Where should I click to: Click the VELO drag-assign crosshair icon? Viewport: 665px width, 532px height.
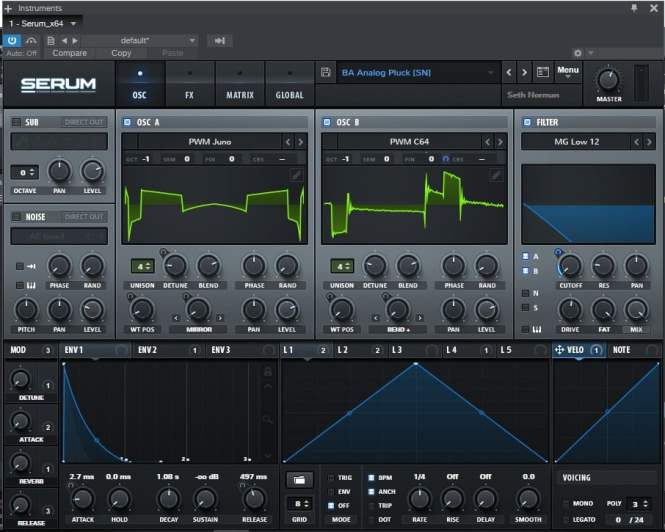coord(559,350)
